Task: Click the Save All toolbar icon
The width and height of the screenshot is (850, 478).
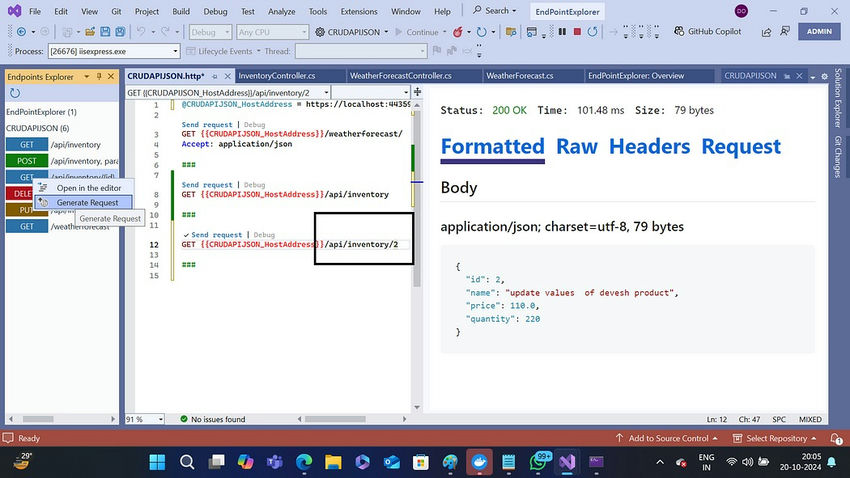Action: tap(120, 32)
